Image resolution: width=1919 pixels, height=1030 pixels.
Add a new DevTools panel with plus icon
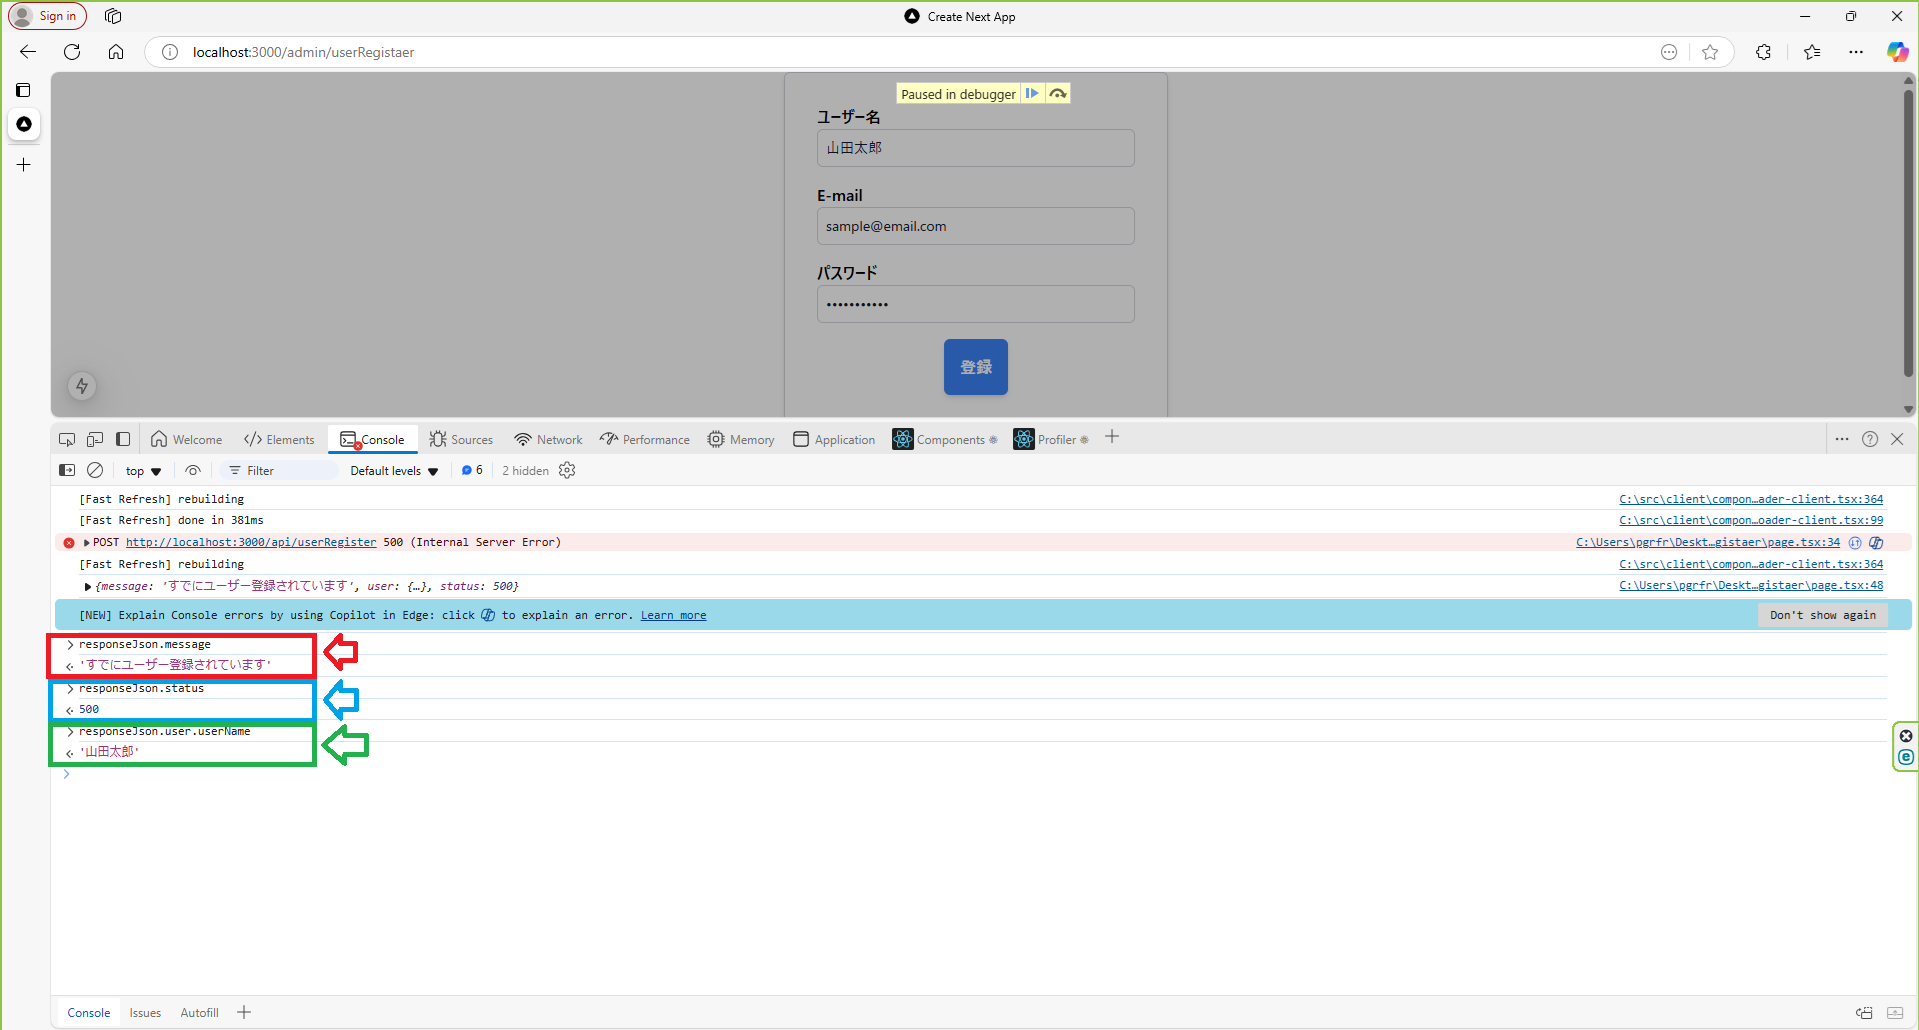tap(1112, 437)
